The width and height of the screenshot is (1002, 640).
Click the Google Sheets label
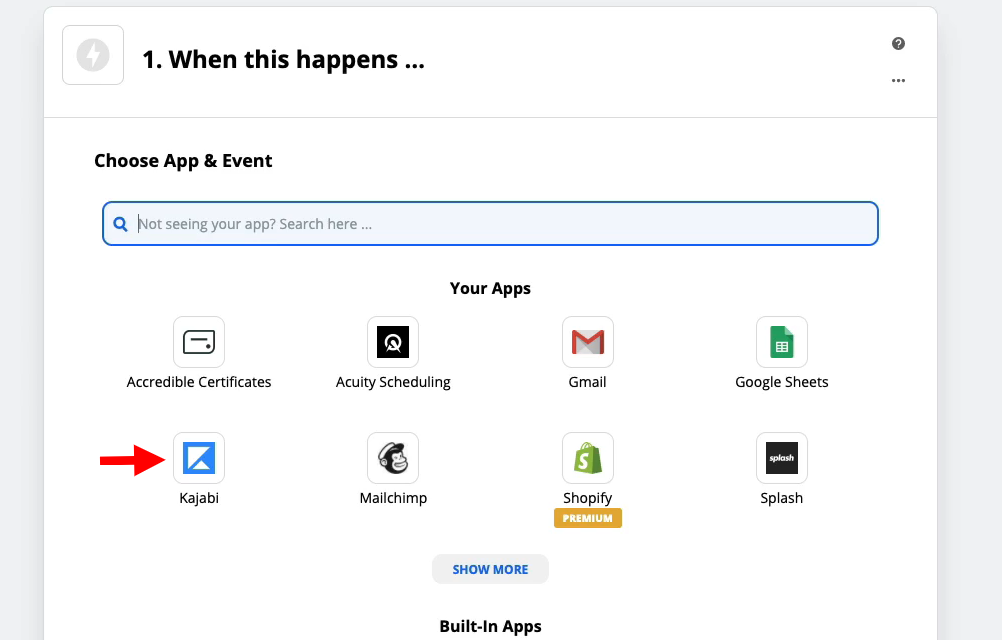[782, 382]
